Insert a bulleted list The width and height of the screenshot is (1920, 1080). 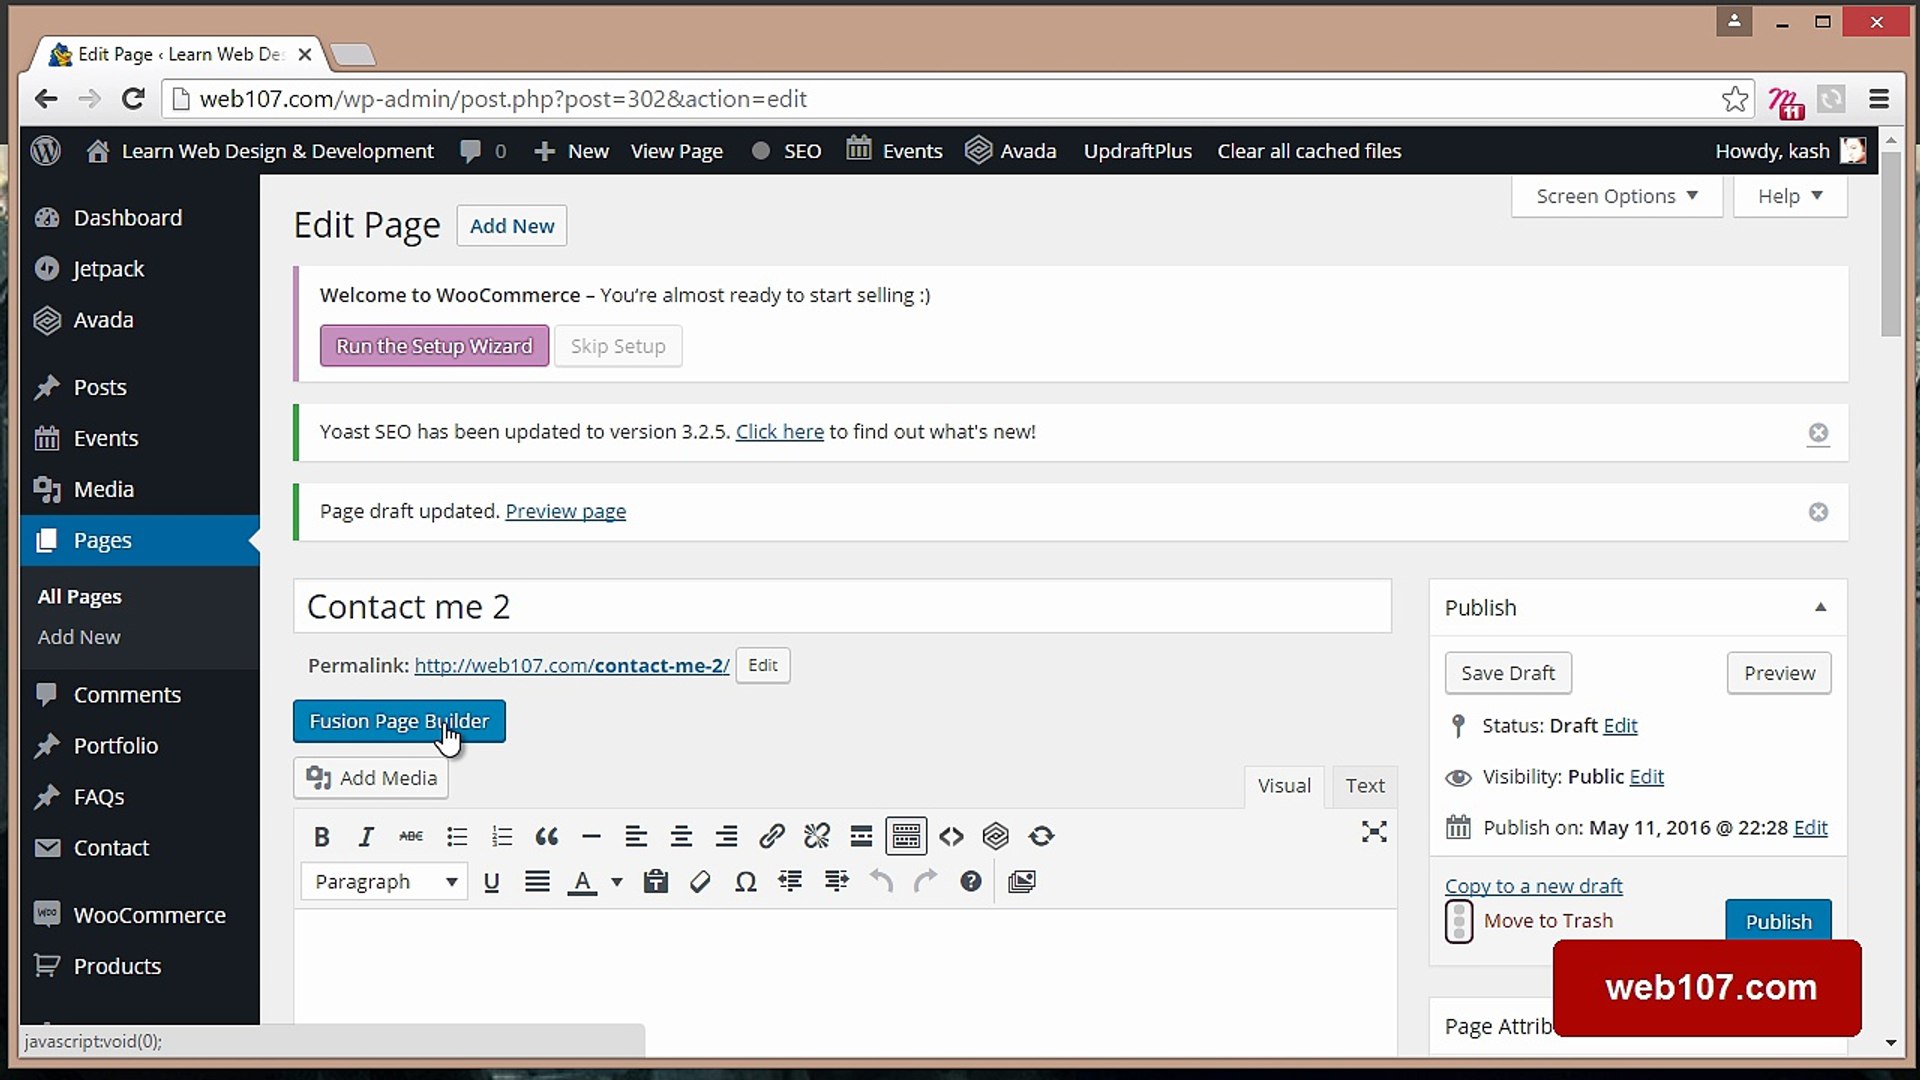coord(457,836)
